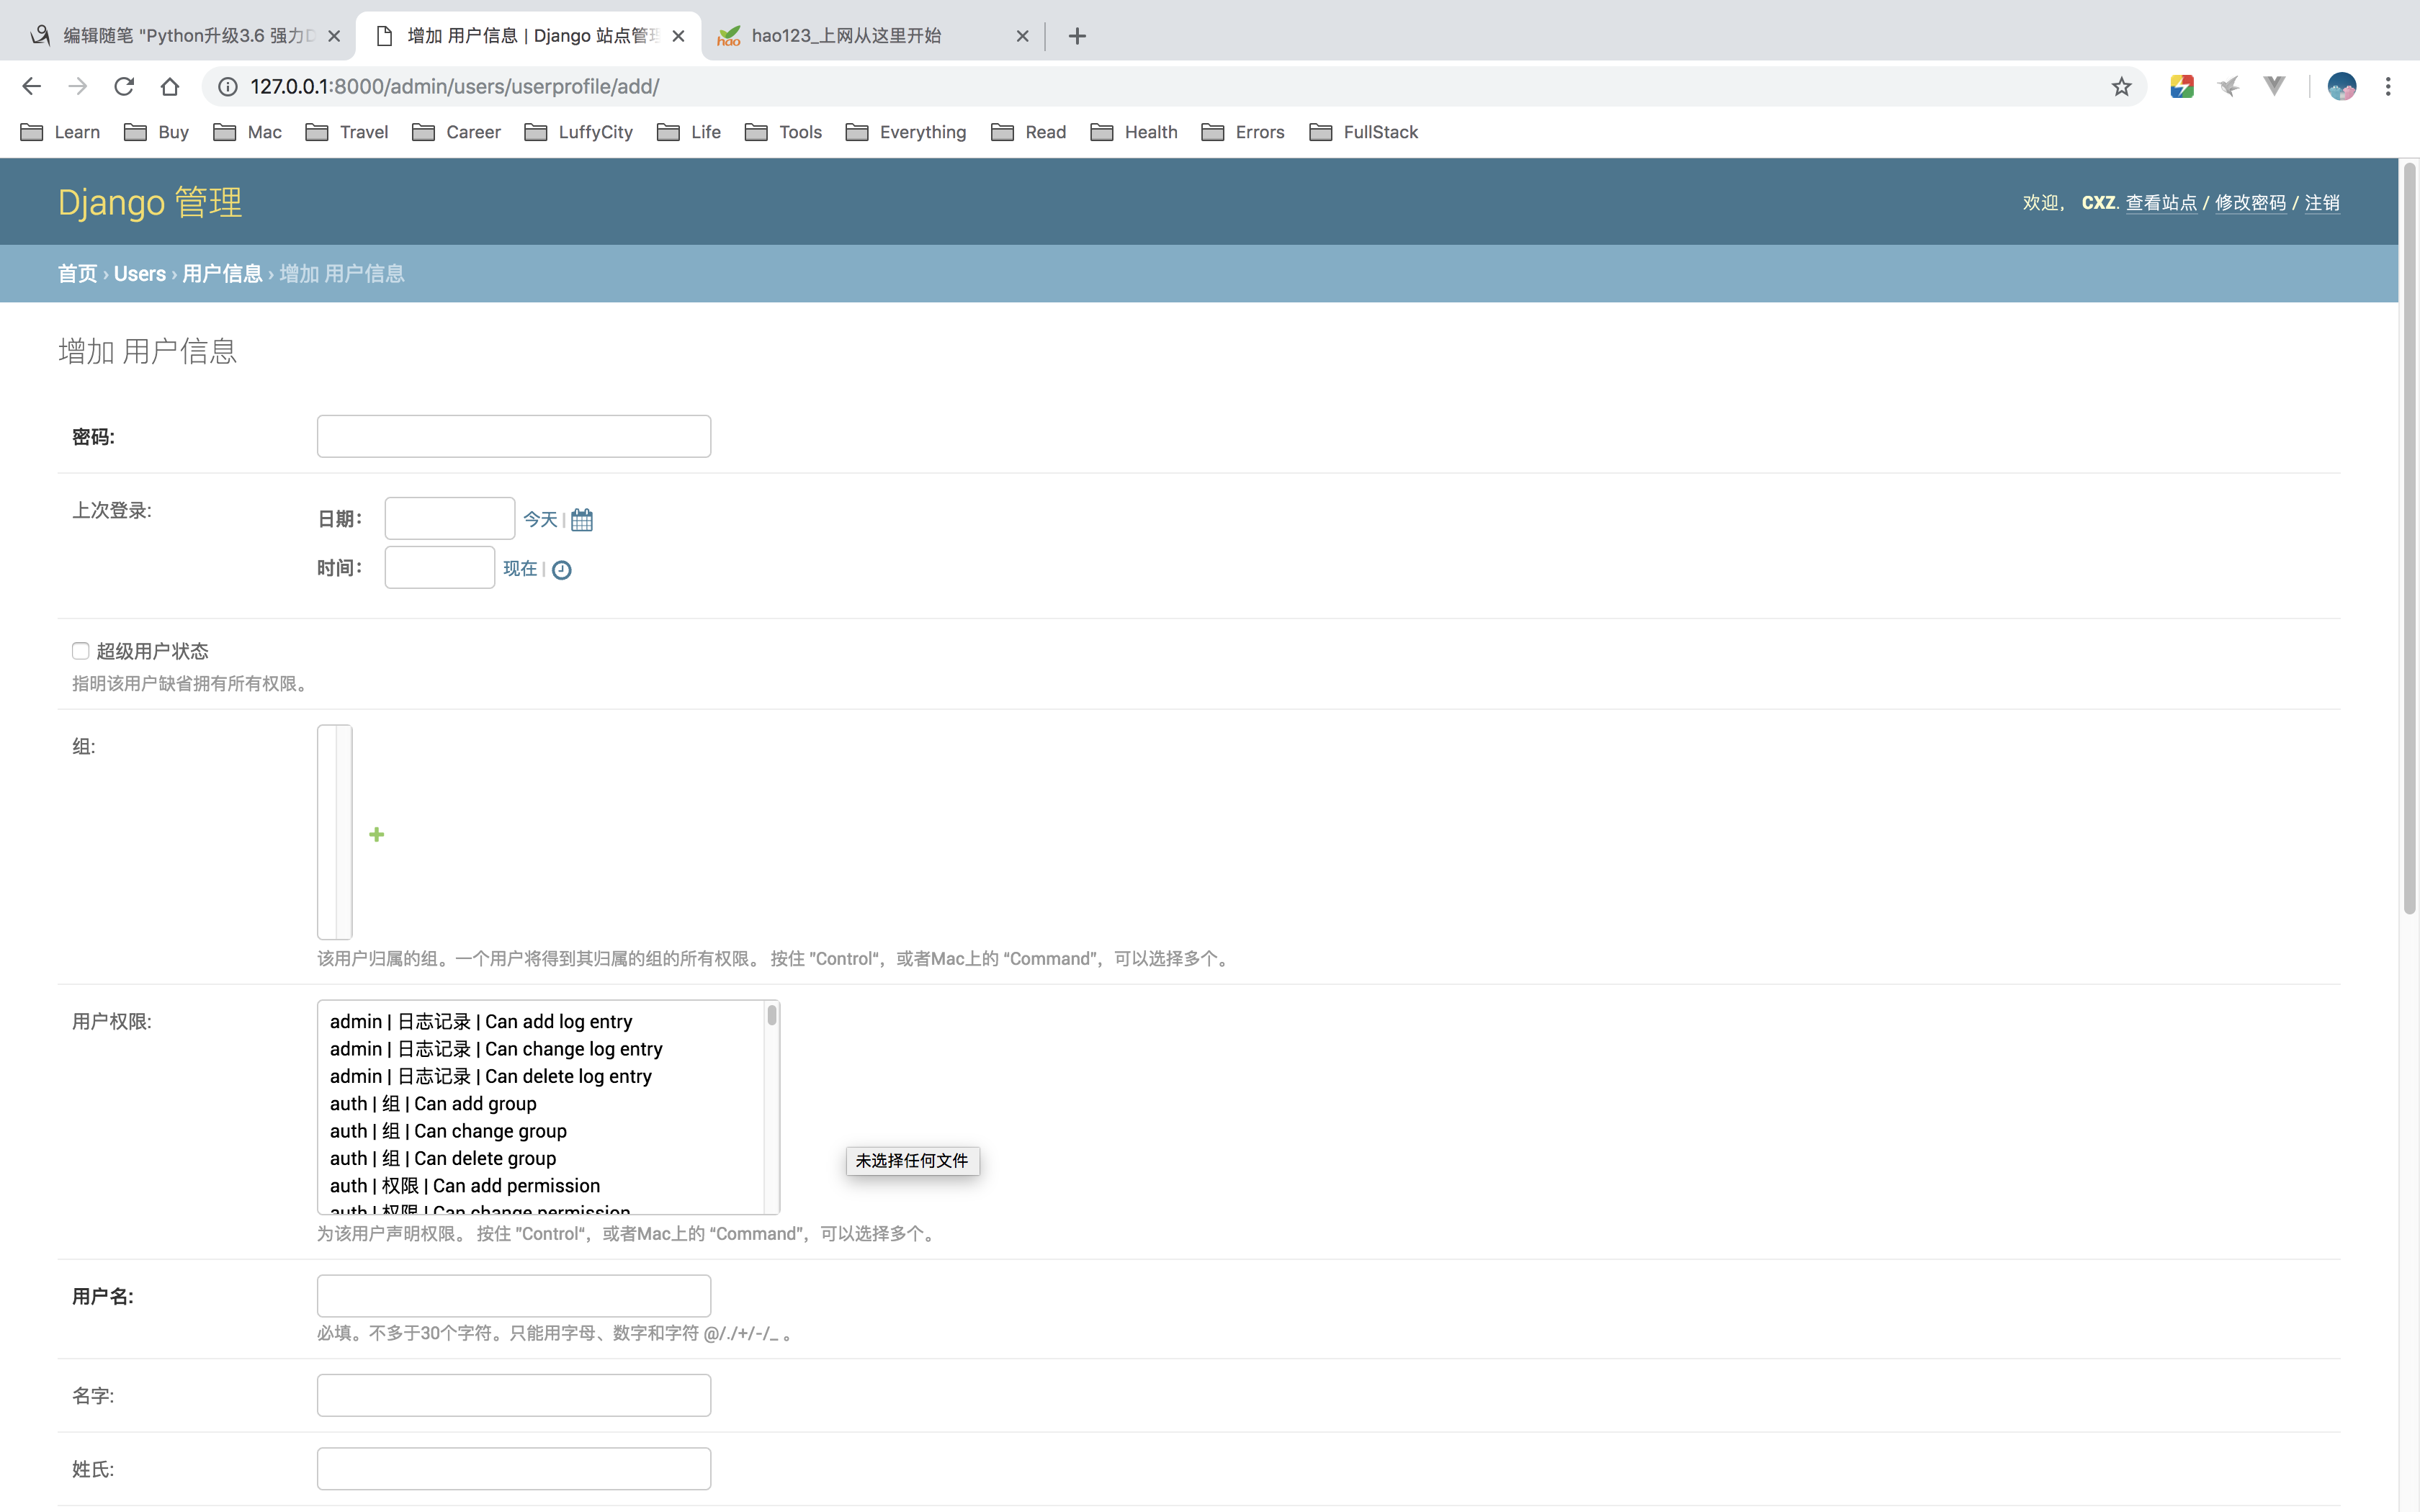Open the Learn bookmarks folder

click(60, 132)
